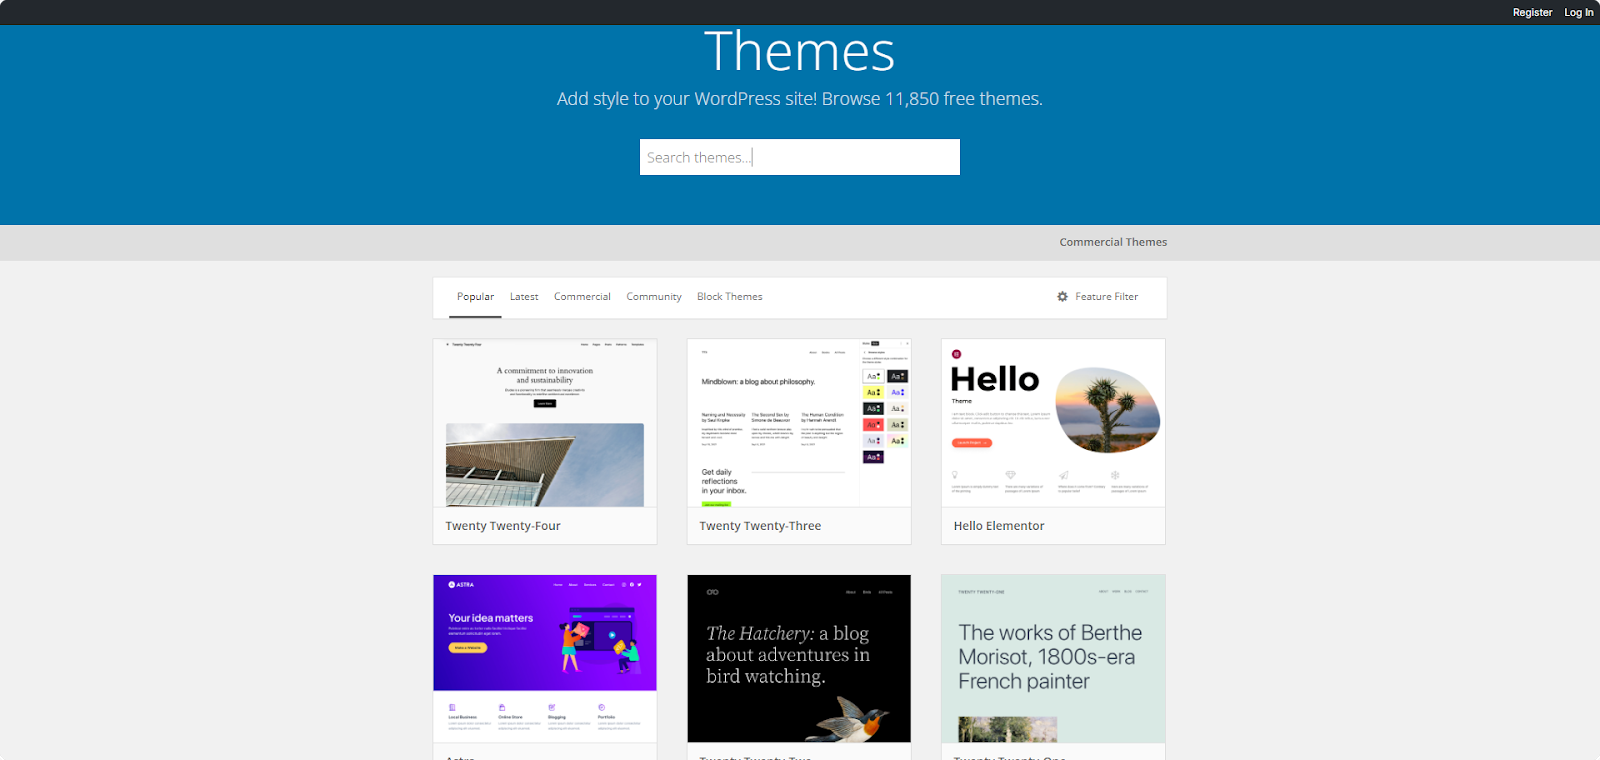This screenshot has height=760, width=1600.
Task: Click the Twenty Twenty-Three theme title
Action: [760, 526]
